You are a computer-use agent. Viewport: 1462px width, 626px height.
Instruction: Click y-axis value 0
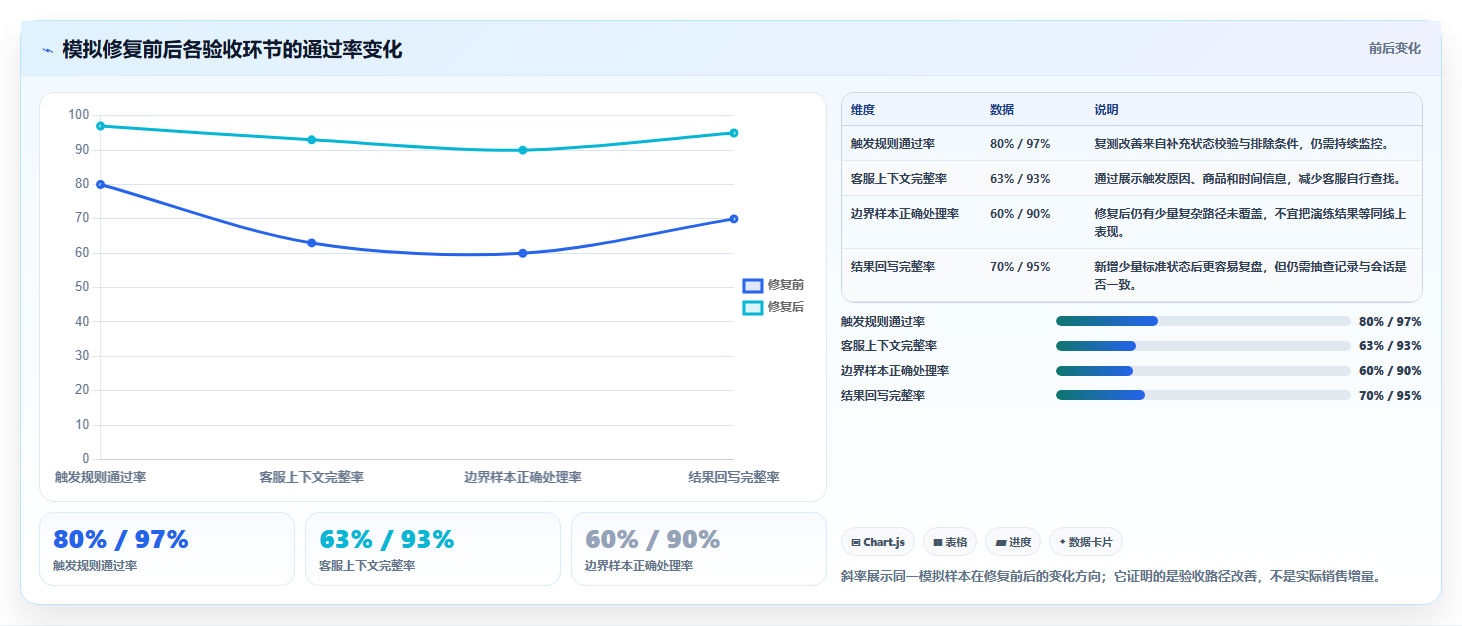click(86, 459)
